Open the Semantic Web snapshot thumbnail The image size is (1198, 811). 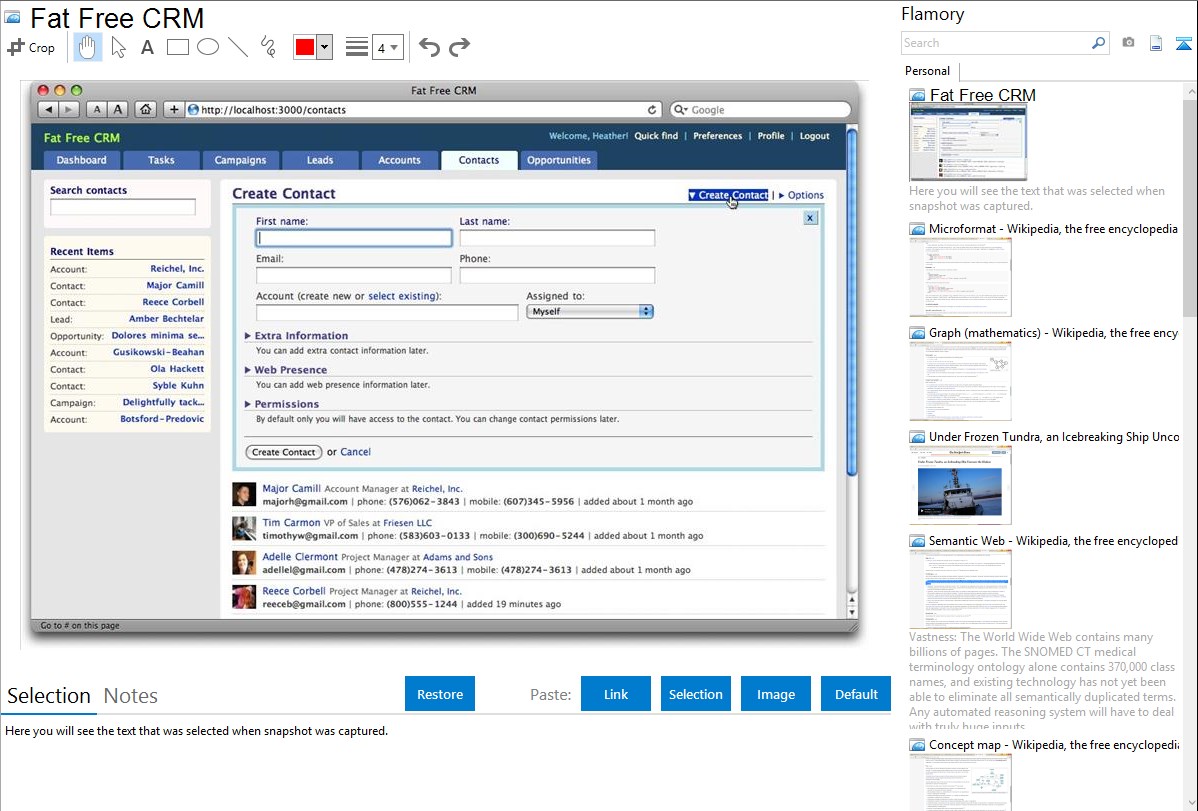[960, 589]
